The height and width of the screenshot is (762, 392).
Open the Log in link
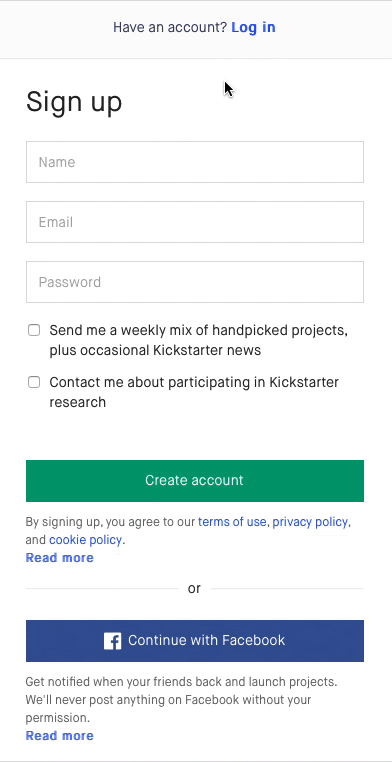click(253, 27)
